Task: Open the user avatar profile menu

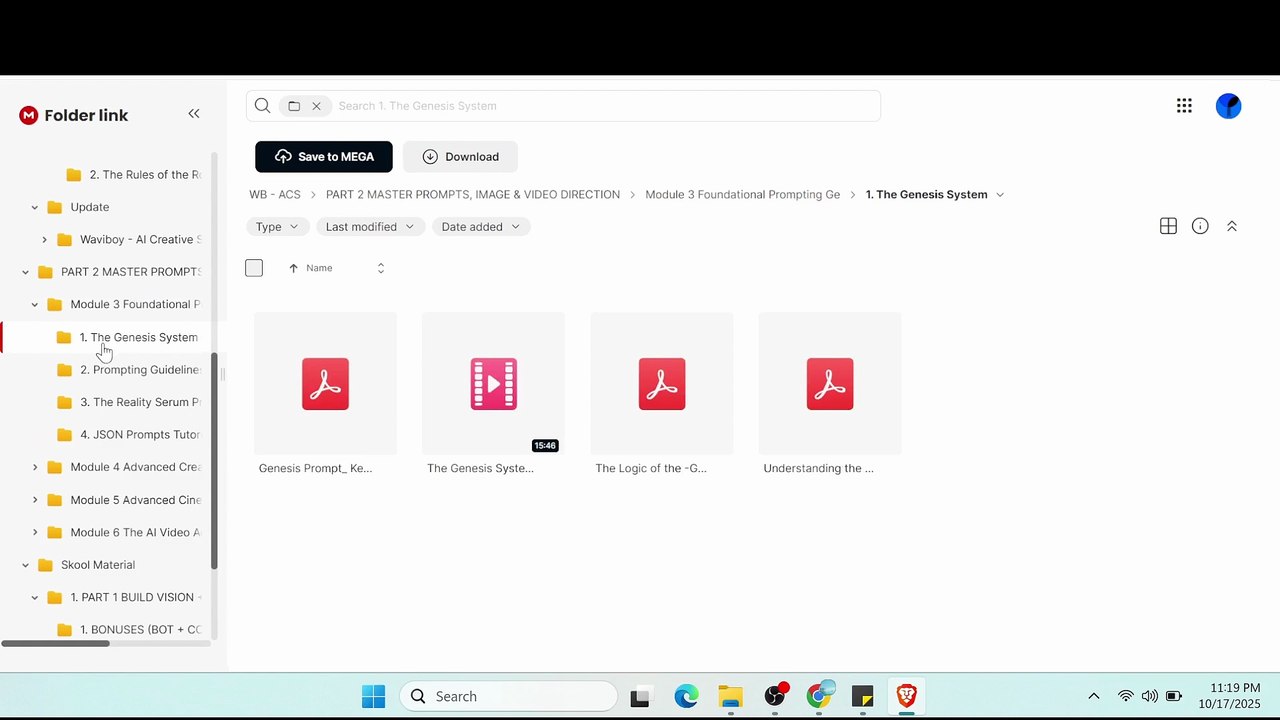Action: coord(1228,106)
